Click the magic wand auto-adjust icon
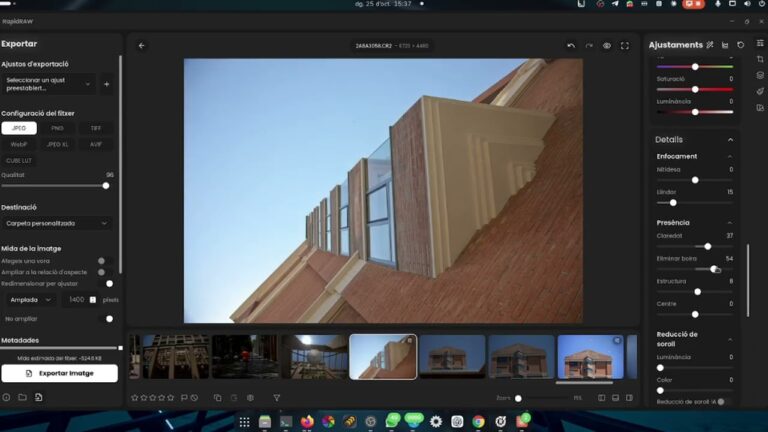The height and width of the screenshot is (432, 768). coord(710,45)
